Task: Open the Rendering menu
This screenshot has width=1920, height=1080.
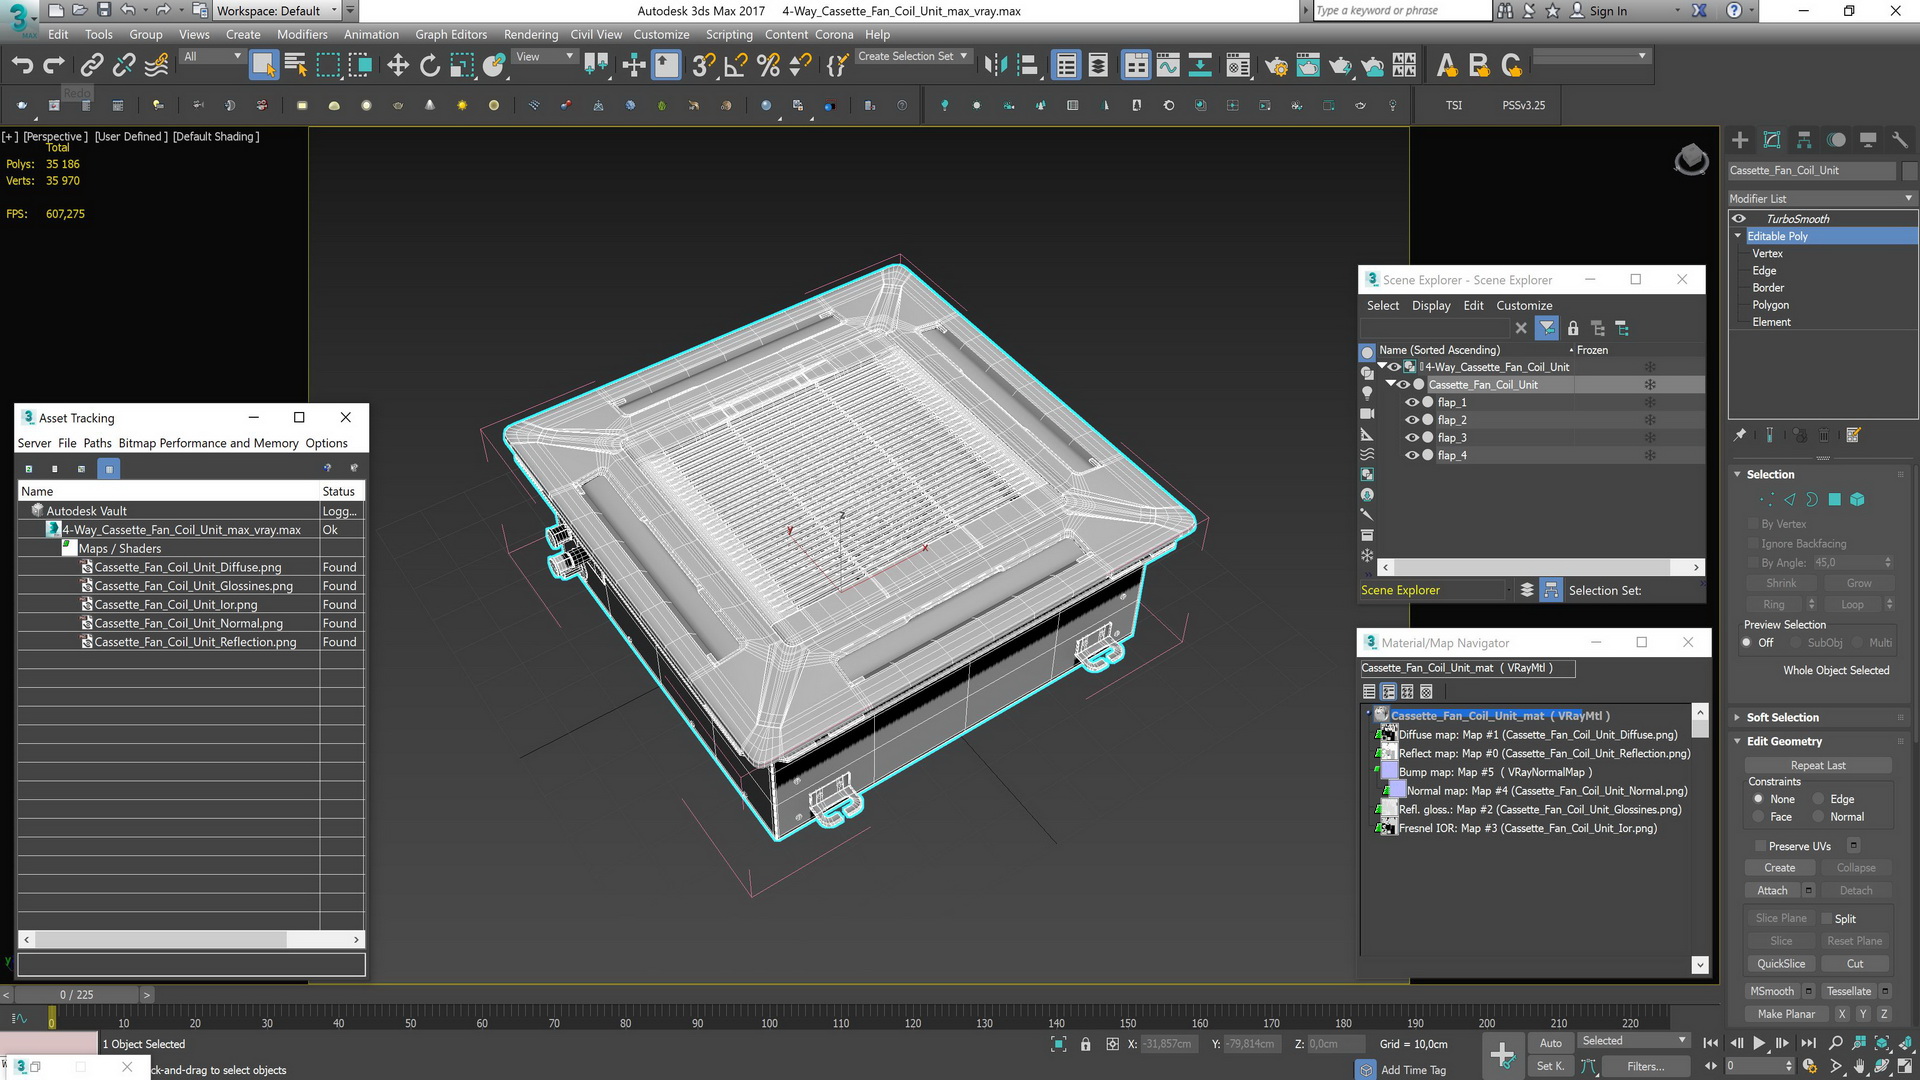Action: point(531,34)
